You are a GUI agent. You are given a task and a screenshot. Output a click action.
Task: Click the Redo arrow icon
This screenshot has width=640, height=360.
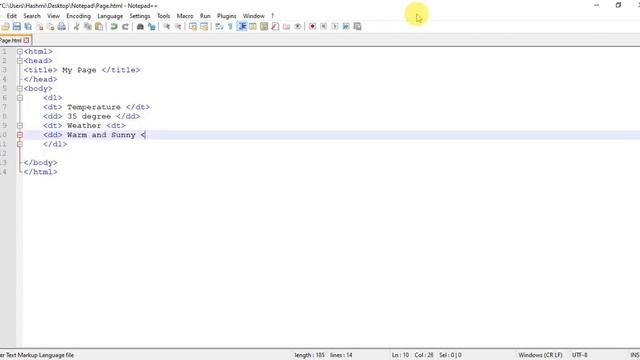pos(125,27)
